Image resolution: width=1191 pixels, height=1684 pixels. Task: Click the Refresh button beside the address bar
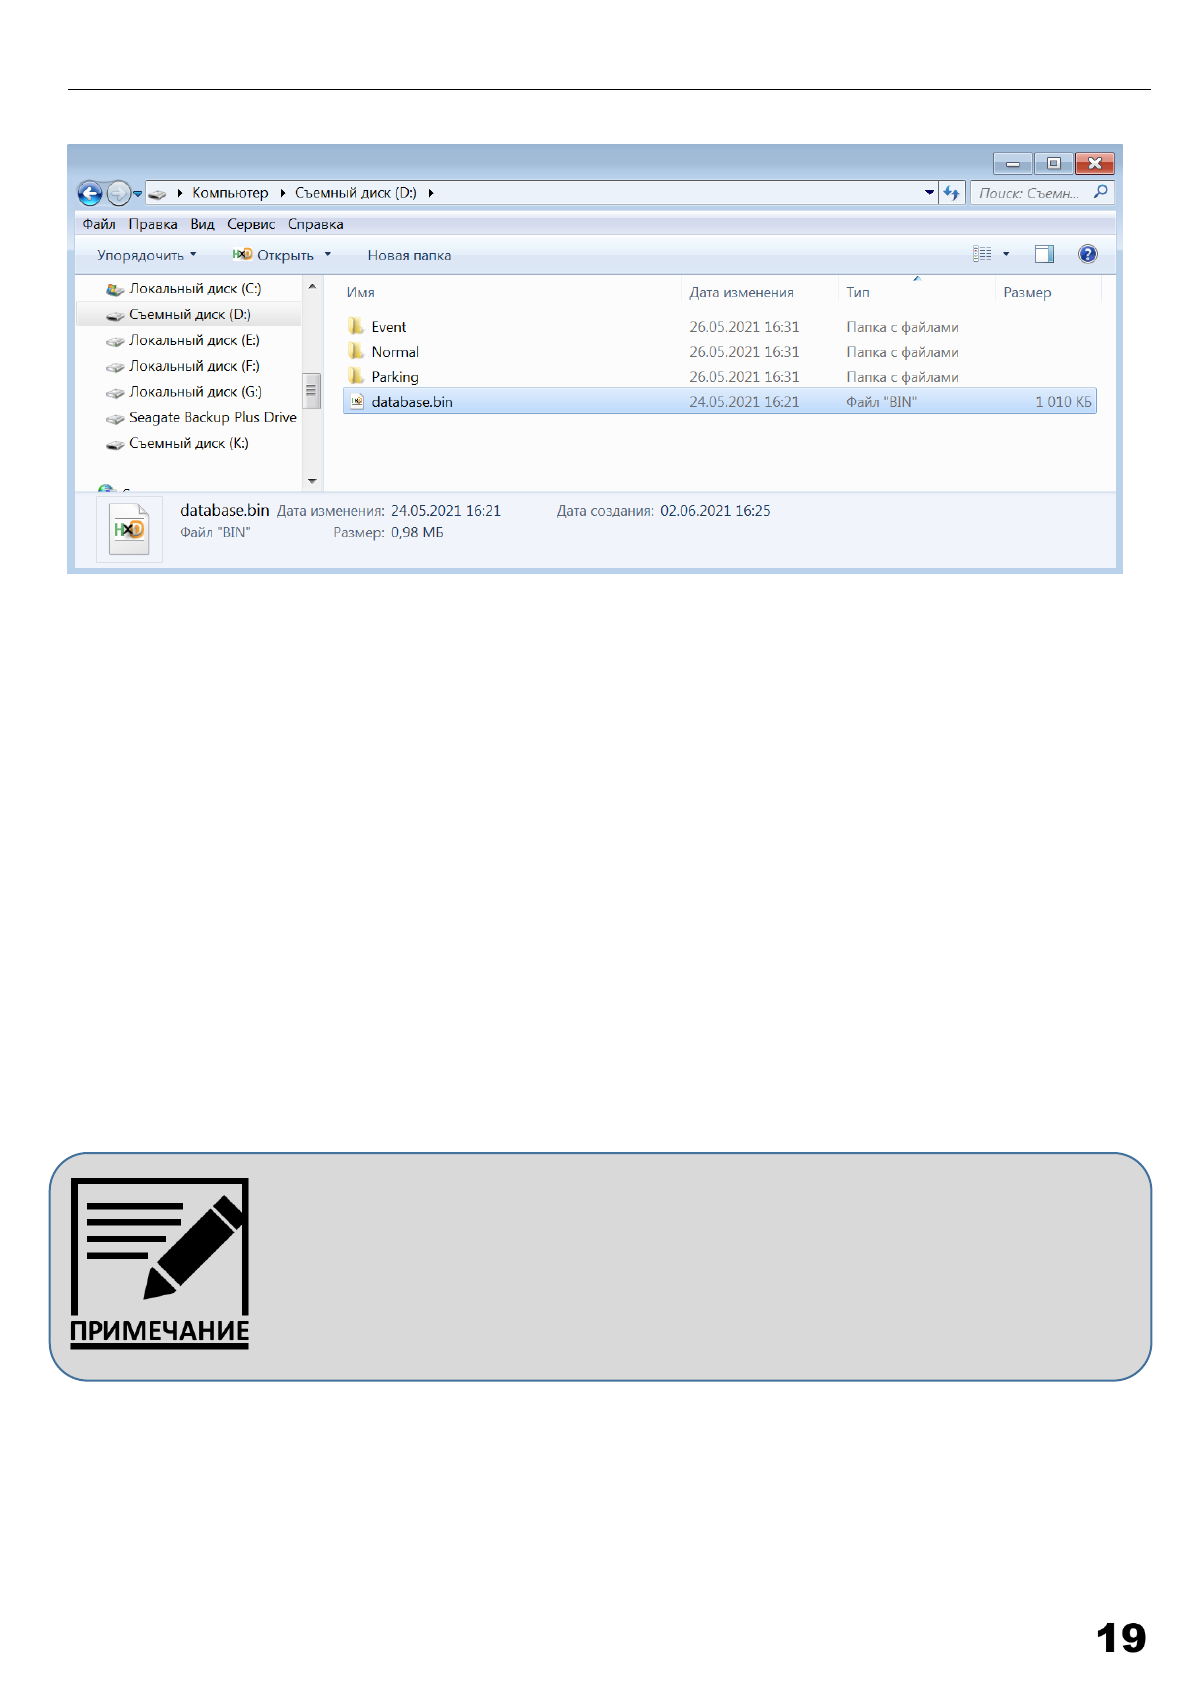point(951,193)
